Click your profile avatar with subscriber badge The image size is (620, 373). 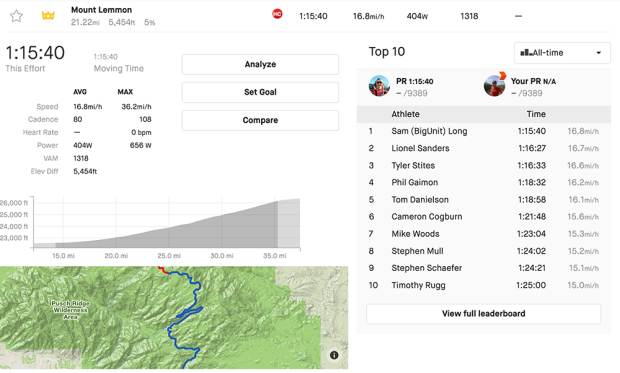click(494, 85)
